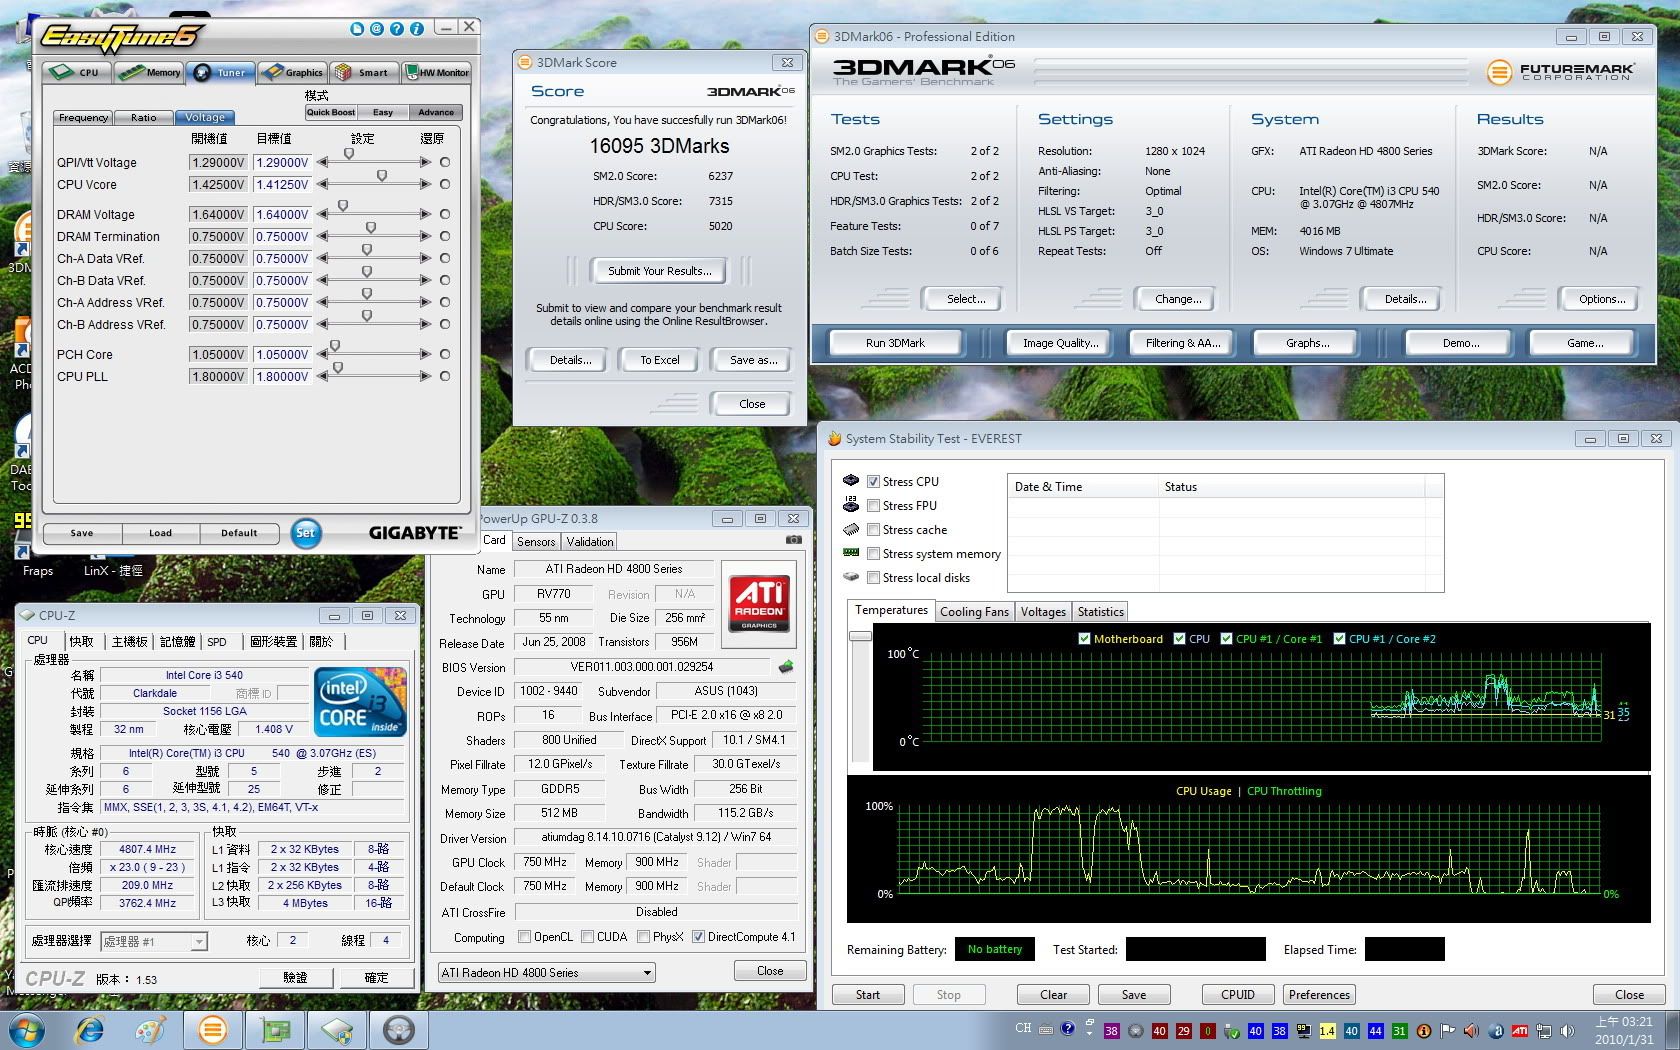Open the Windows Start orb
The width and height of the screenshot is (1680, 1050).
click(27, 1030)
